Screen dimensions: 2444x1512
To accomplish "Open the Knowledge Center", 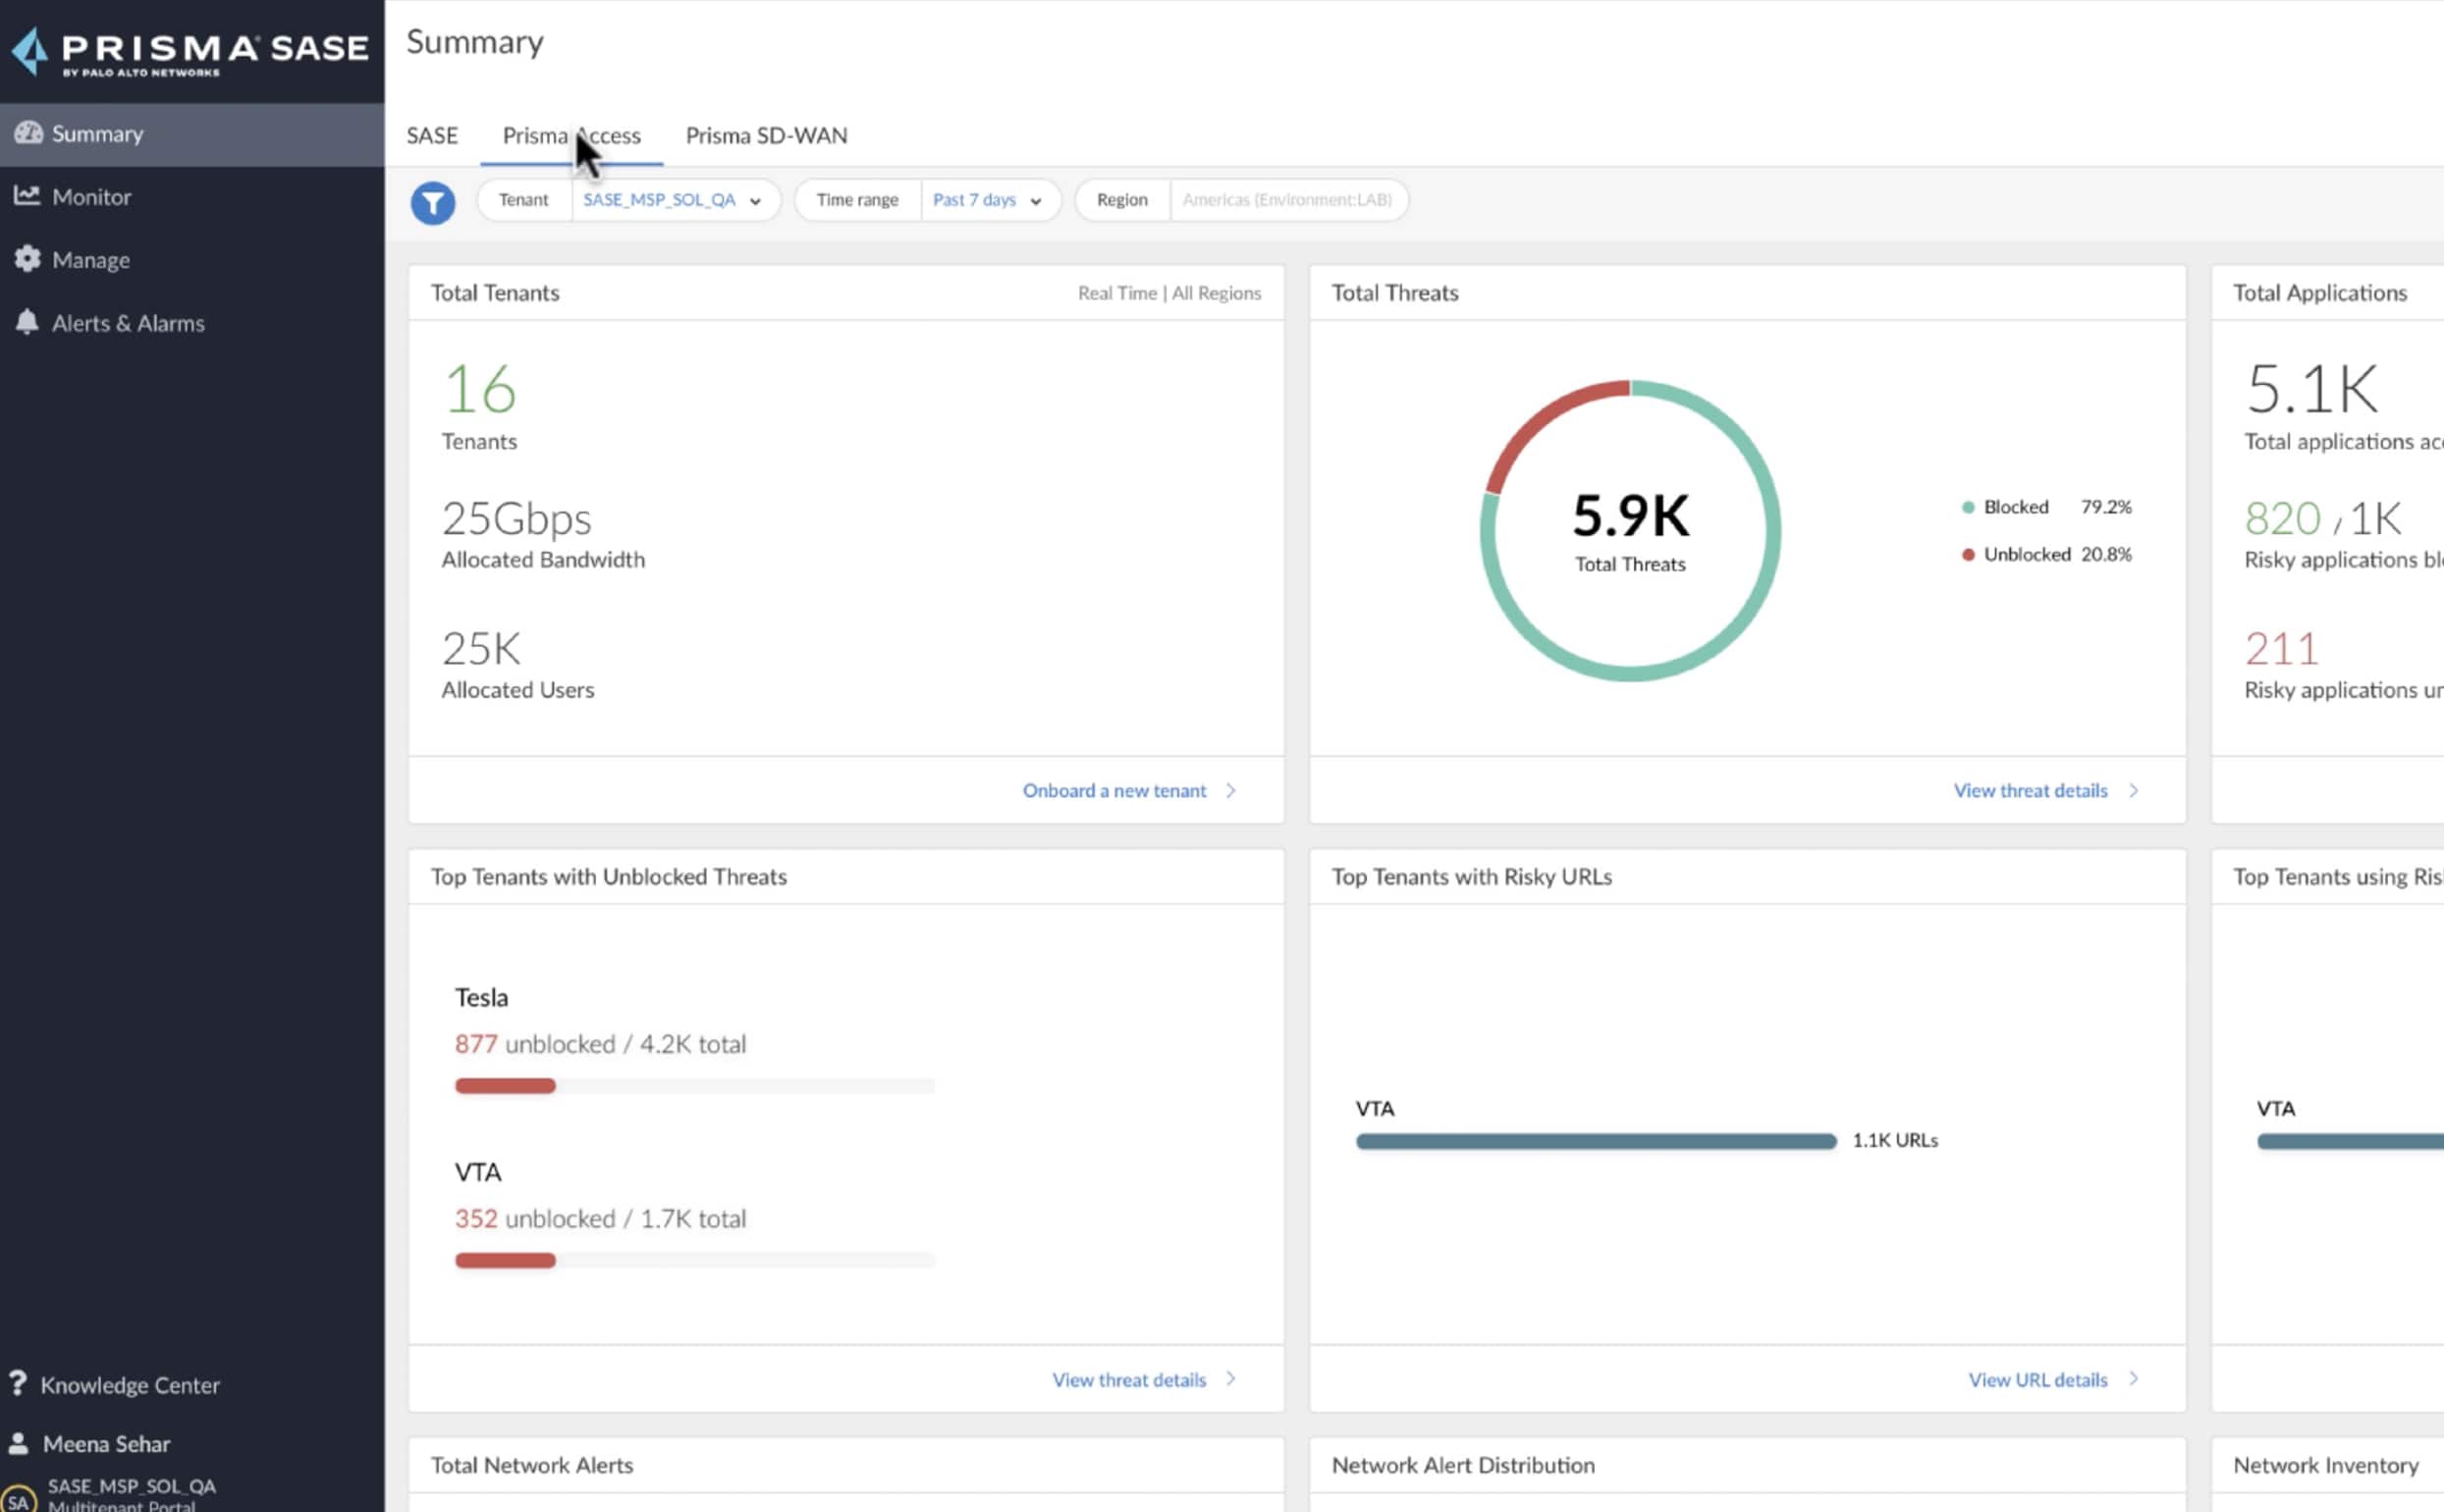I will tap(130, 1385).
